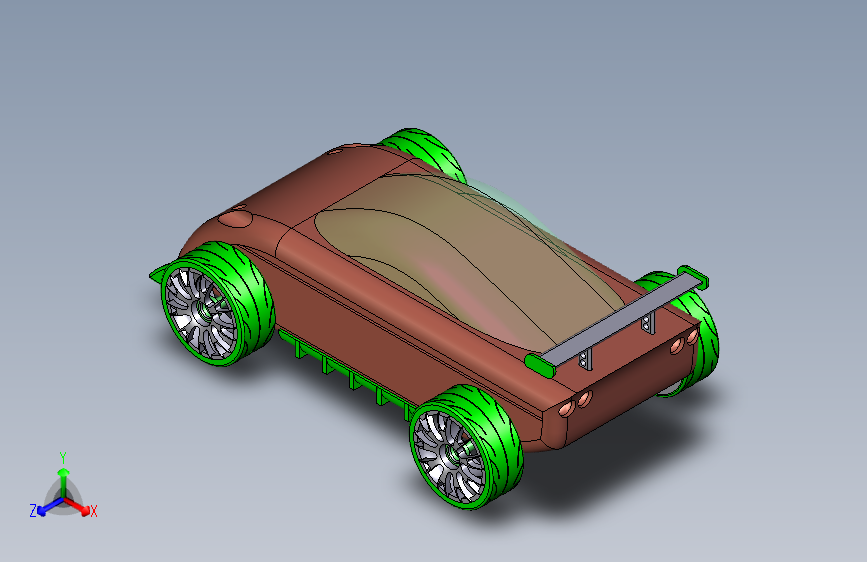Select the silver rim of the rear wheel nearest the viewer
The image size is (867, 562).
point(449,457)
